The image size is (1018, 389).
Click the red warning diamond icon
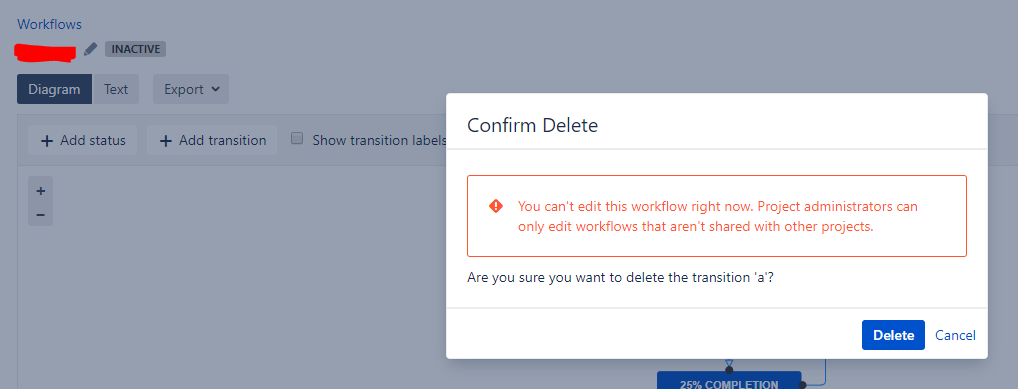tap(496, 206)
